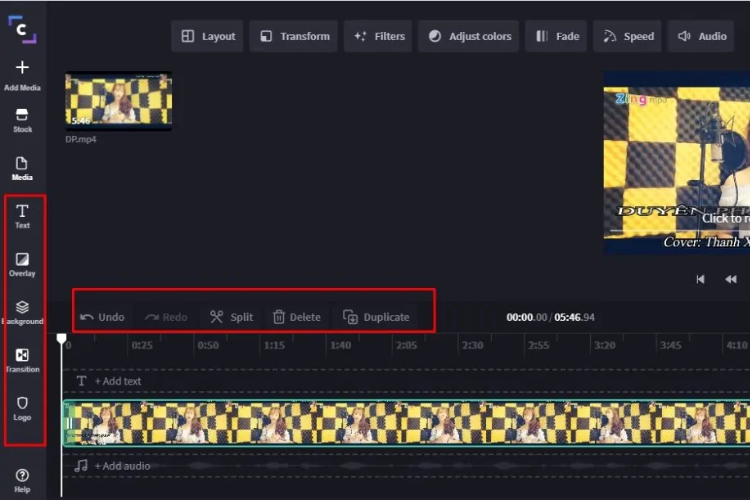
Task: Delete the selected clip
Action: click(297, 317)
